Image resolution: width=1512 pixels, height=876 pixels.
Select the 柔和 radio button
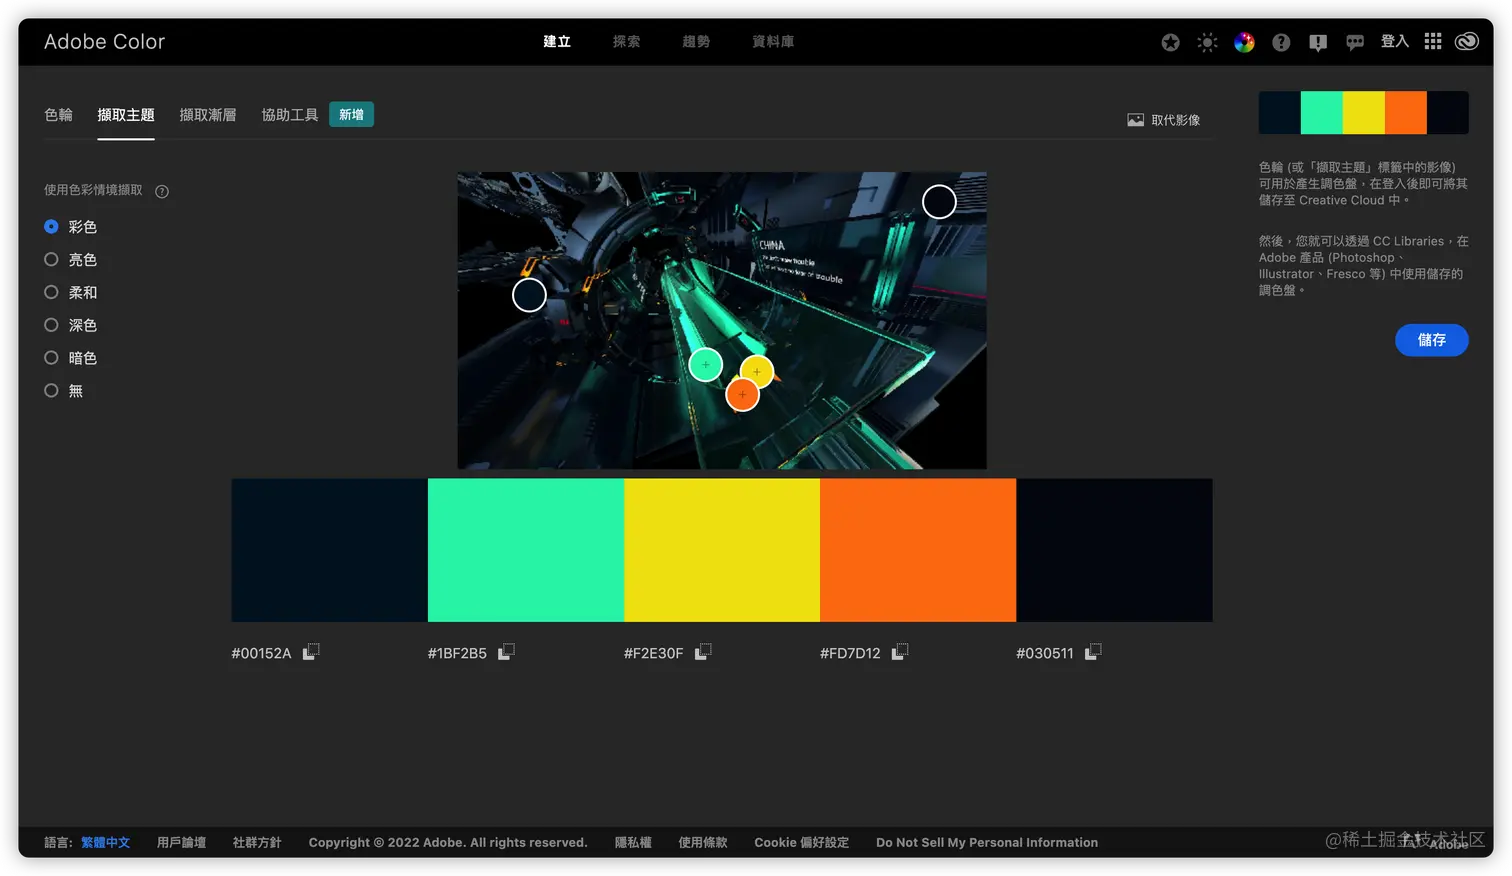[x=51, y=292]
